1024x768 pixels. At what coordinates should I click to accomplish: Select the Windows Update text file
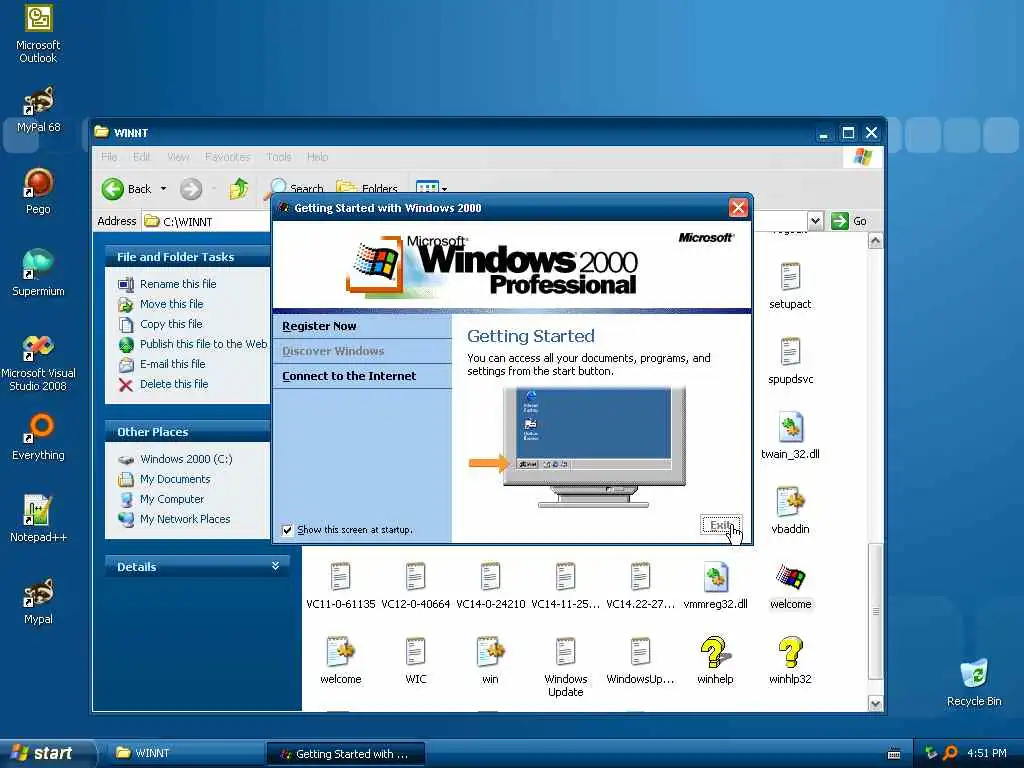(x=566, y=667)
